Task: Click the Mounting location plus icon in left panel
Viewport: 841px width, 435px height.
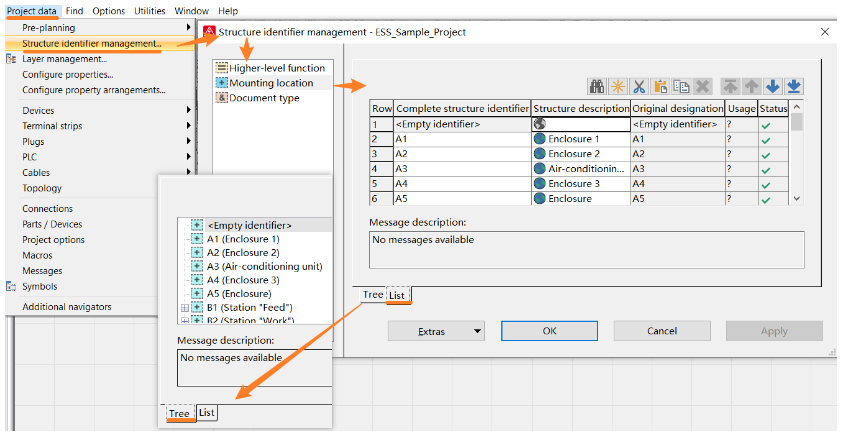Action: point(221,83)
